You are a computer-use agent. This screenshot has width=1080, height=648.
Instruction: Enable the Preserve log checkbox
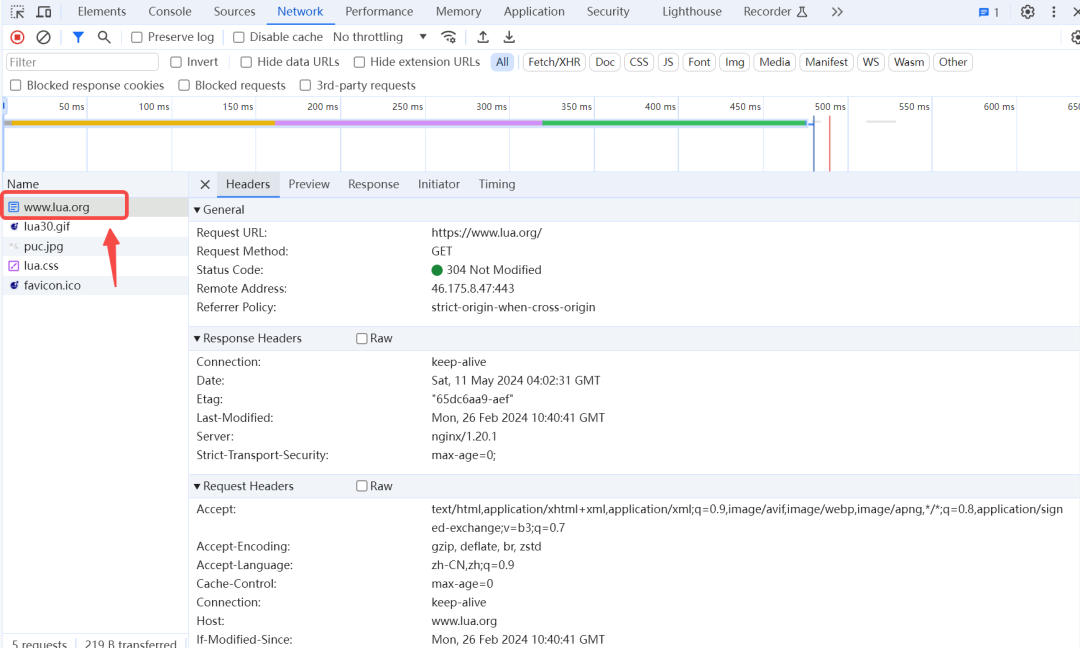click(x=137, y=37)
